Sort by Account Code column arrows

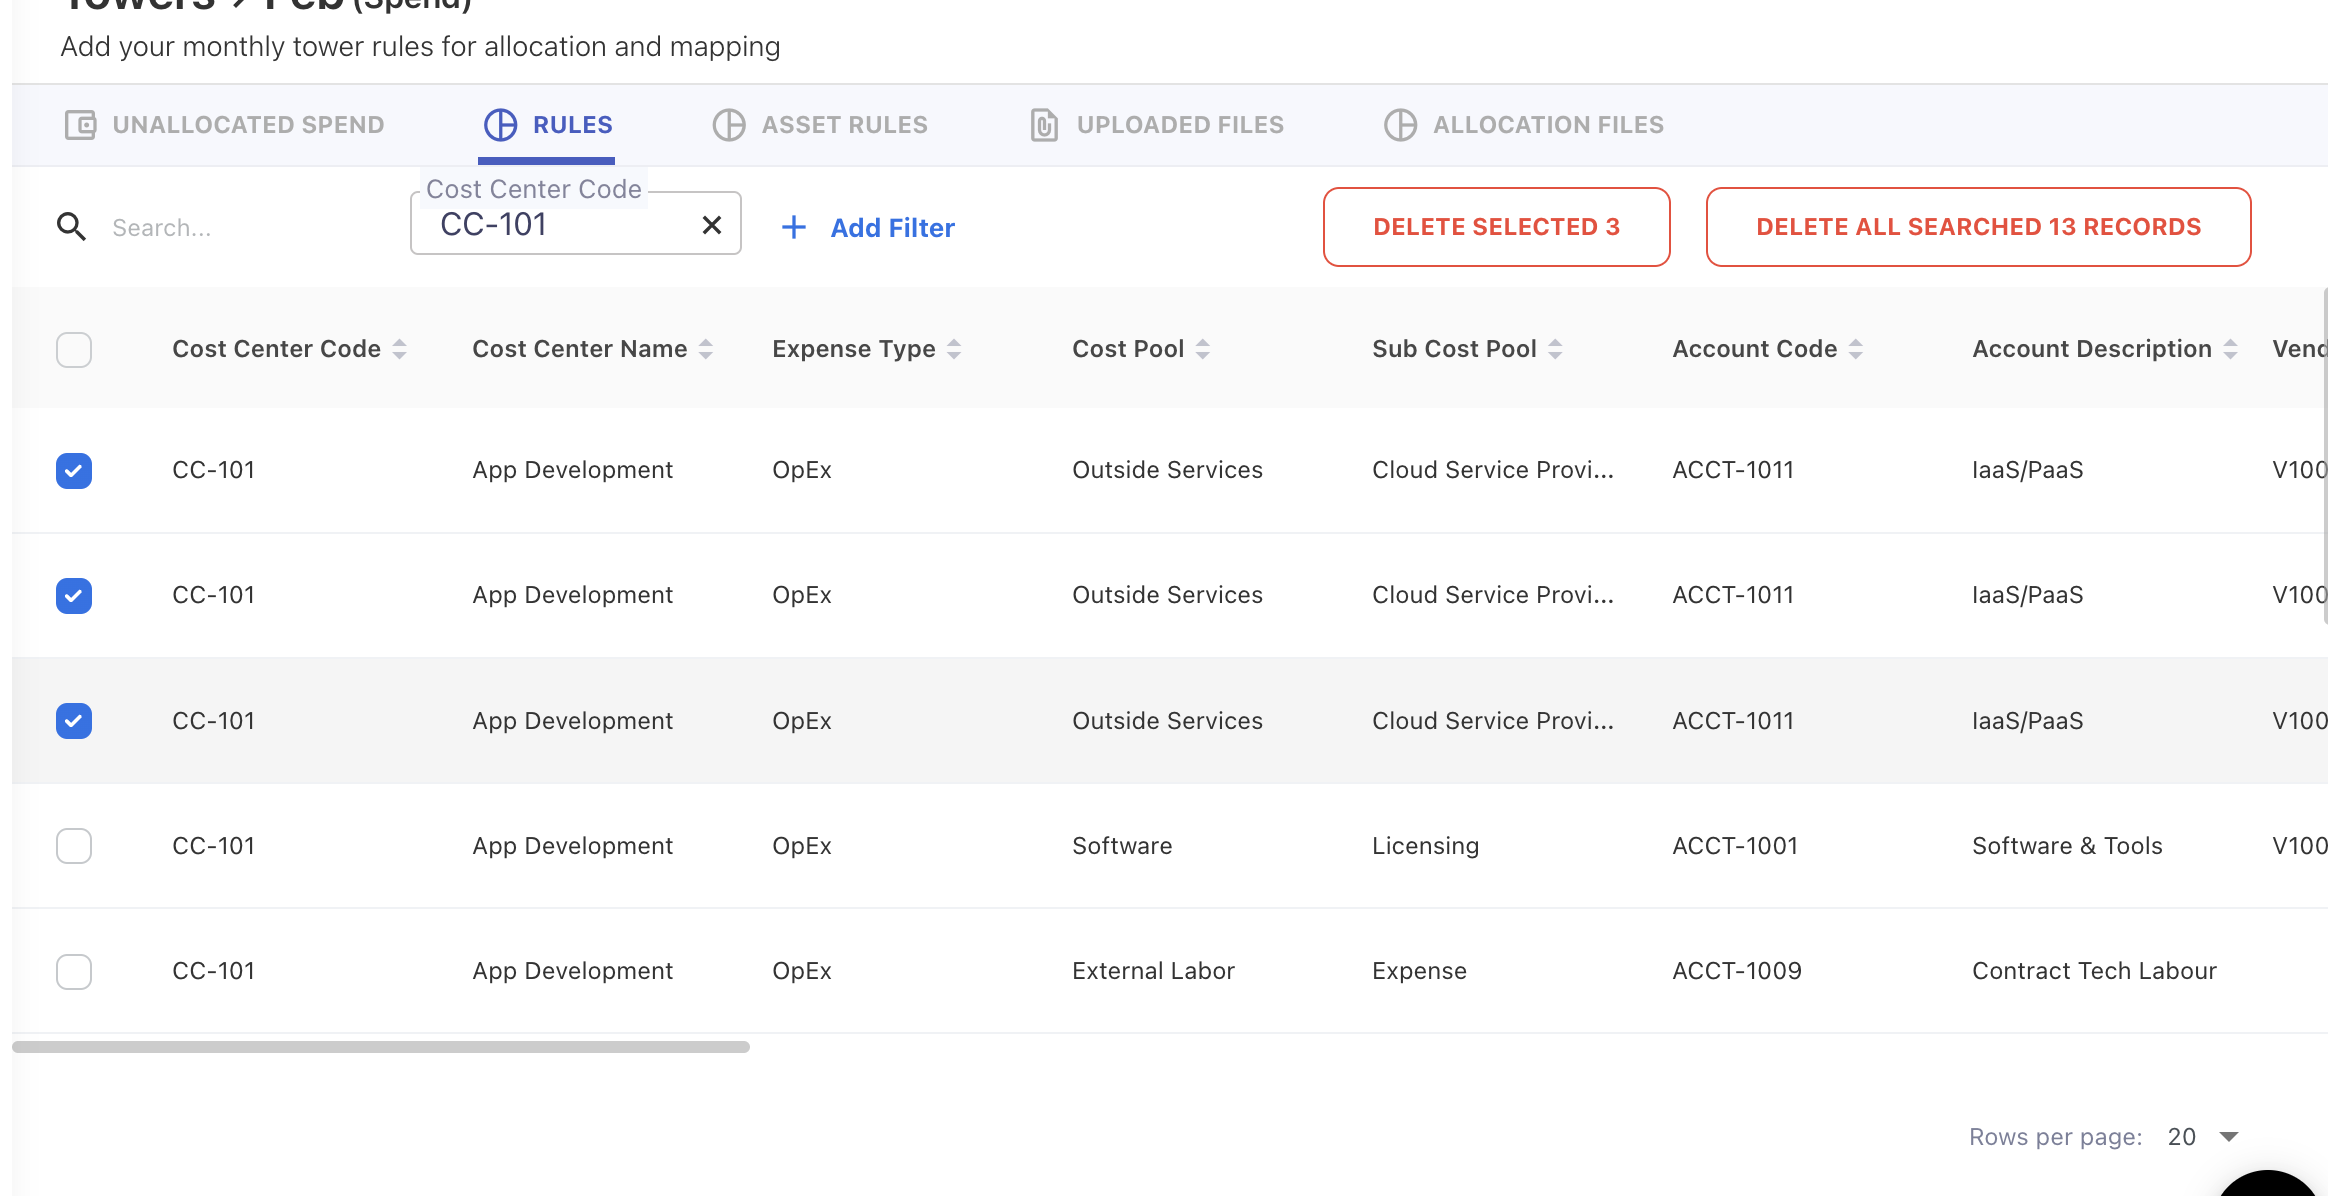tap(1856, 349)
